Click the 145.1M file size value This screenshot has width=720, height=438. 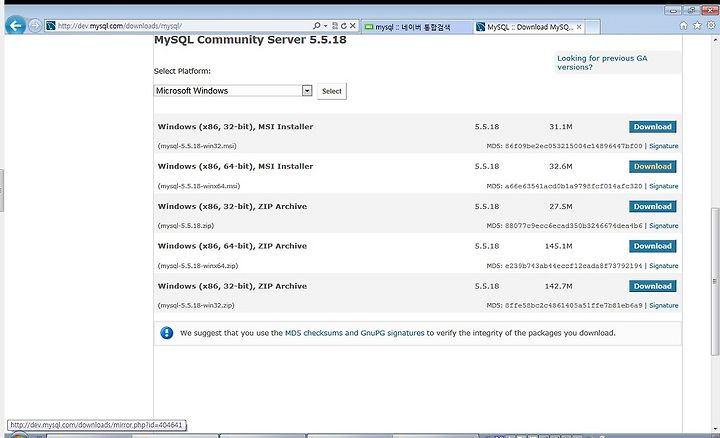point(558,246)
